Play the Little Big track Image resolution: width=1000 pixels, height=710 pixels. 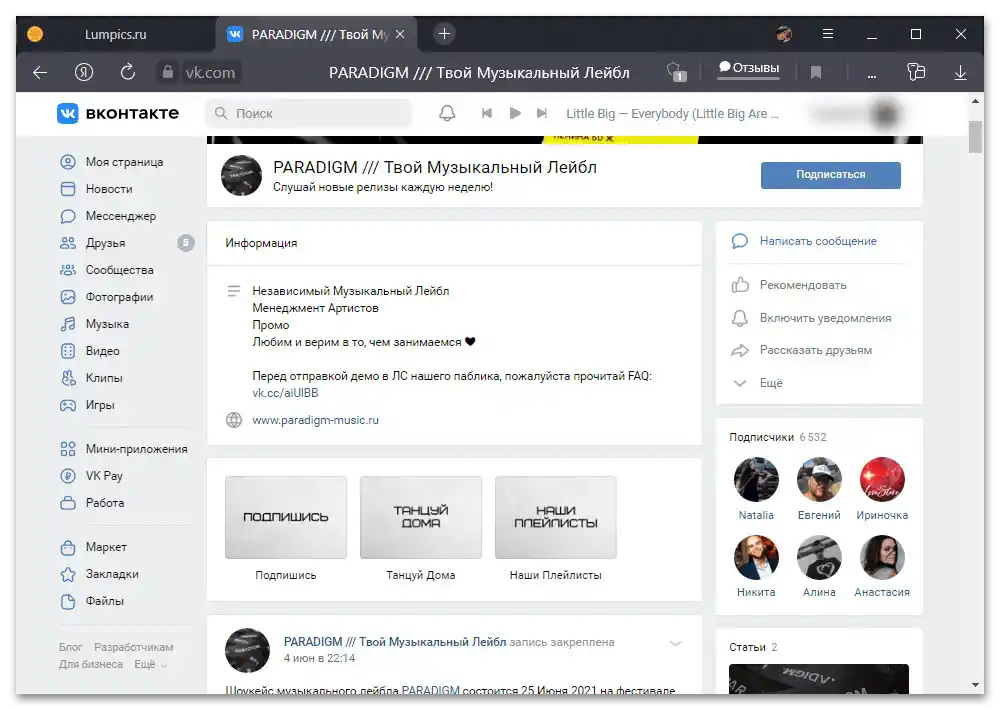pos(515,114)
